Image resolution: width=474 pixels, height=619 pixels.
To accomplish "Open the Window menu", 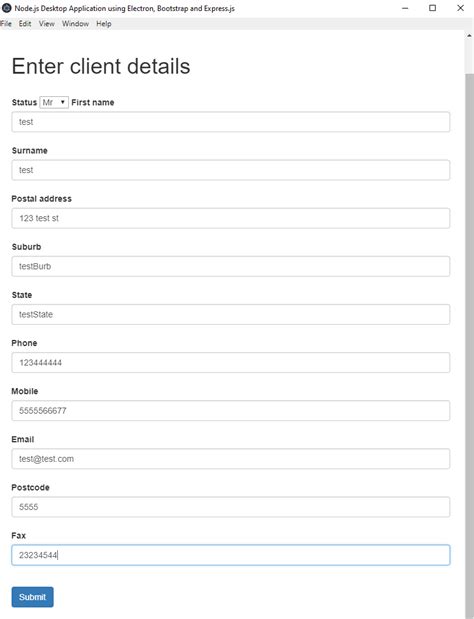I will (75, 24).
